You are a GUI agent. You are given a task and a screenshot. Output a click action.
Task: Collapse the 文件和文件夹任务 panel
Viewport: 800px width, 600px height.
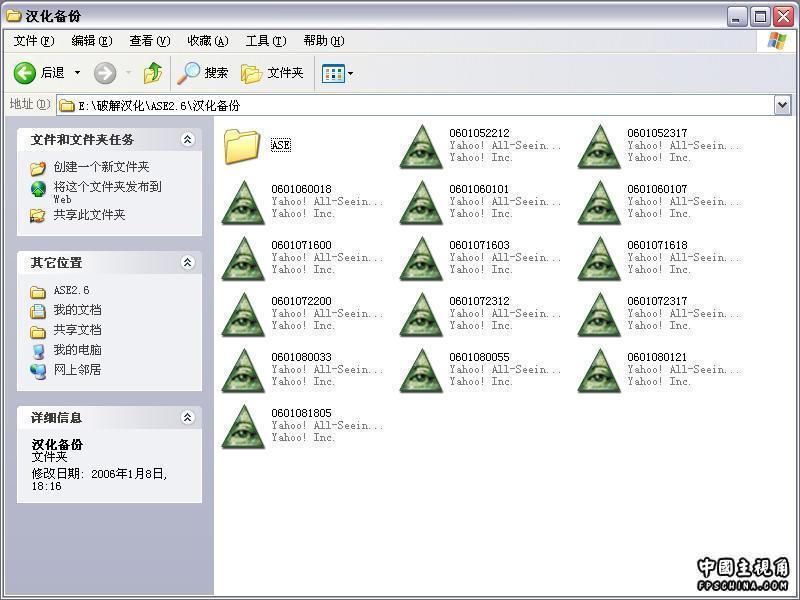[x=188, y=139]
